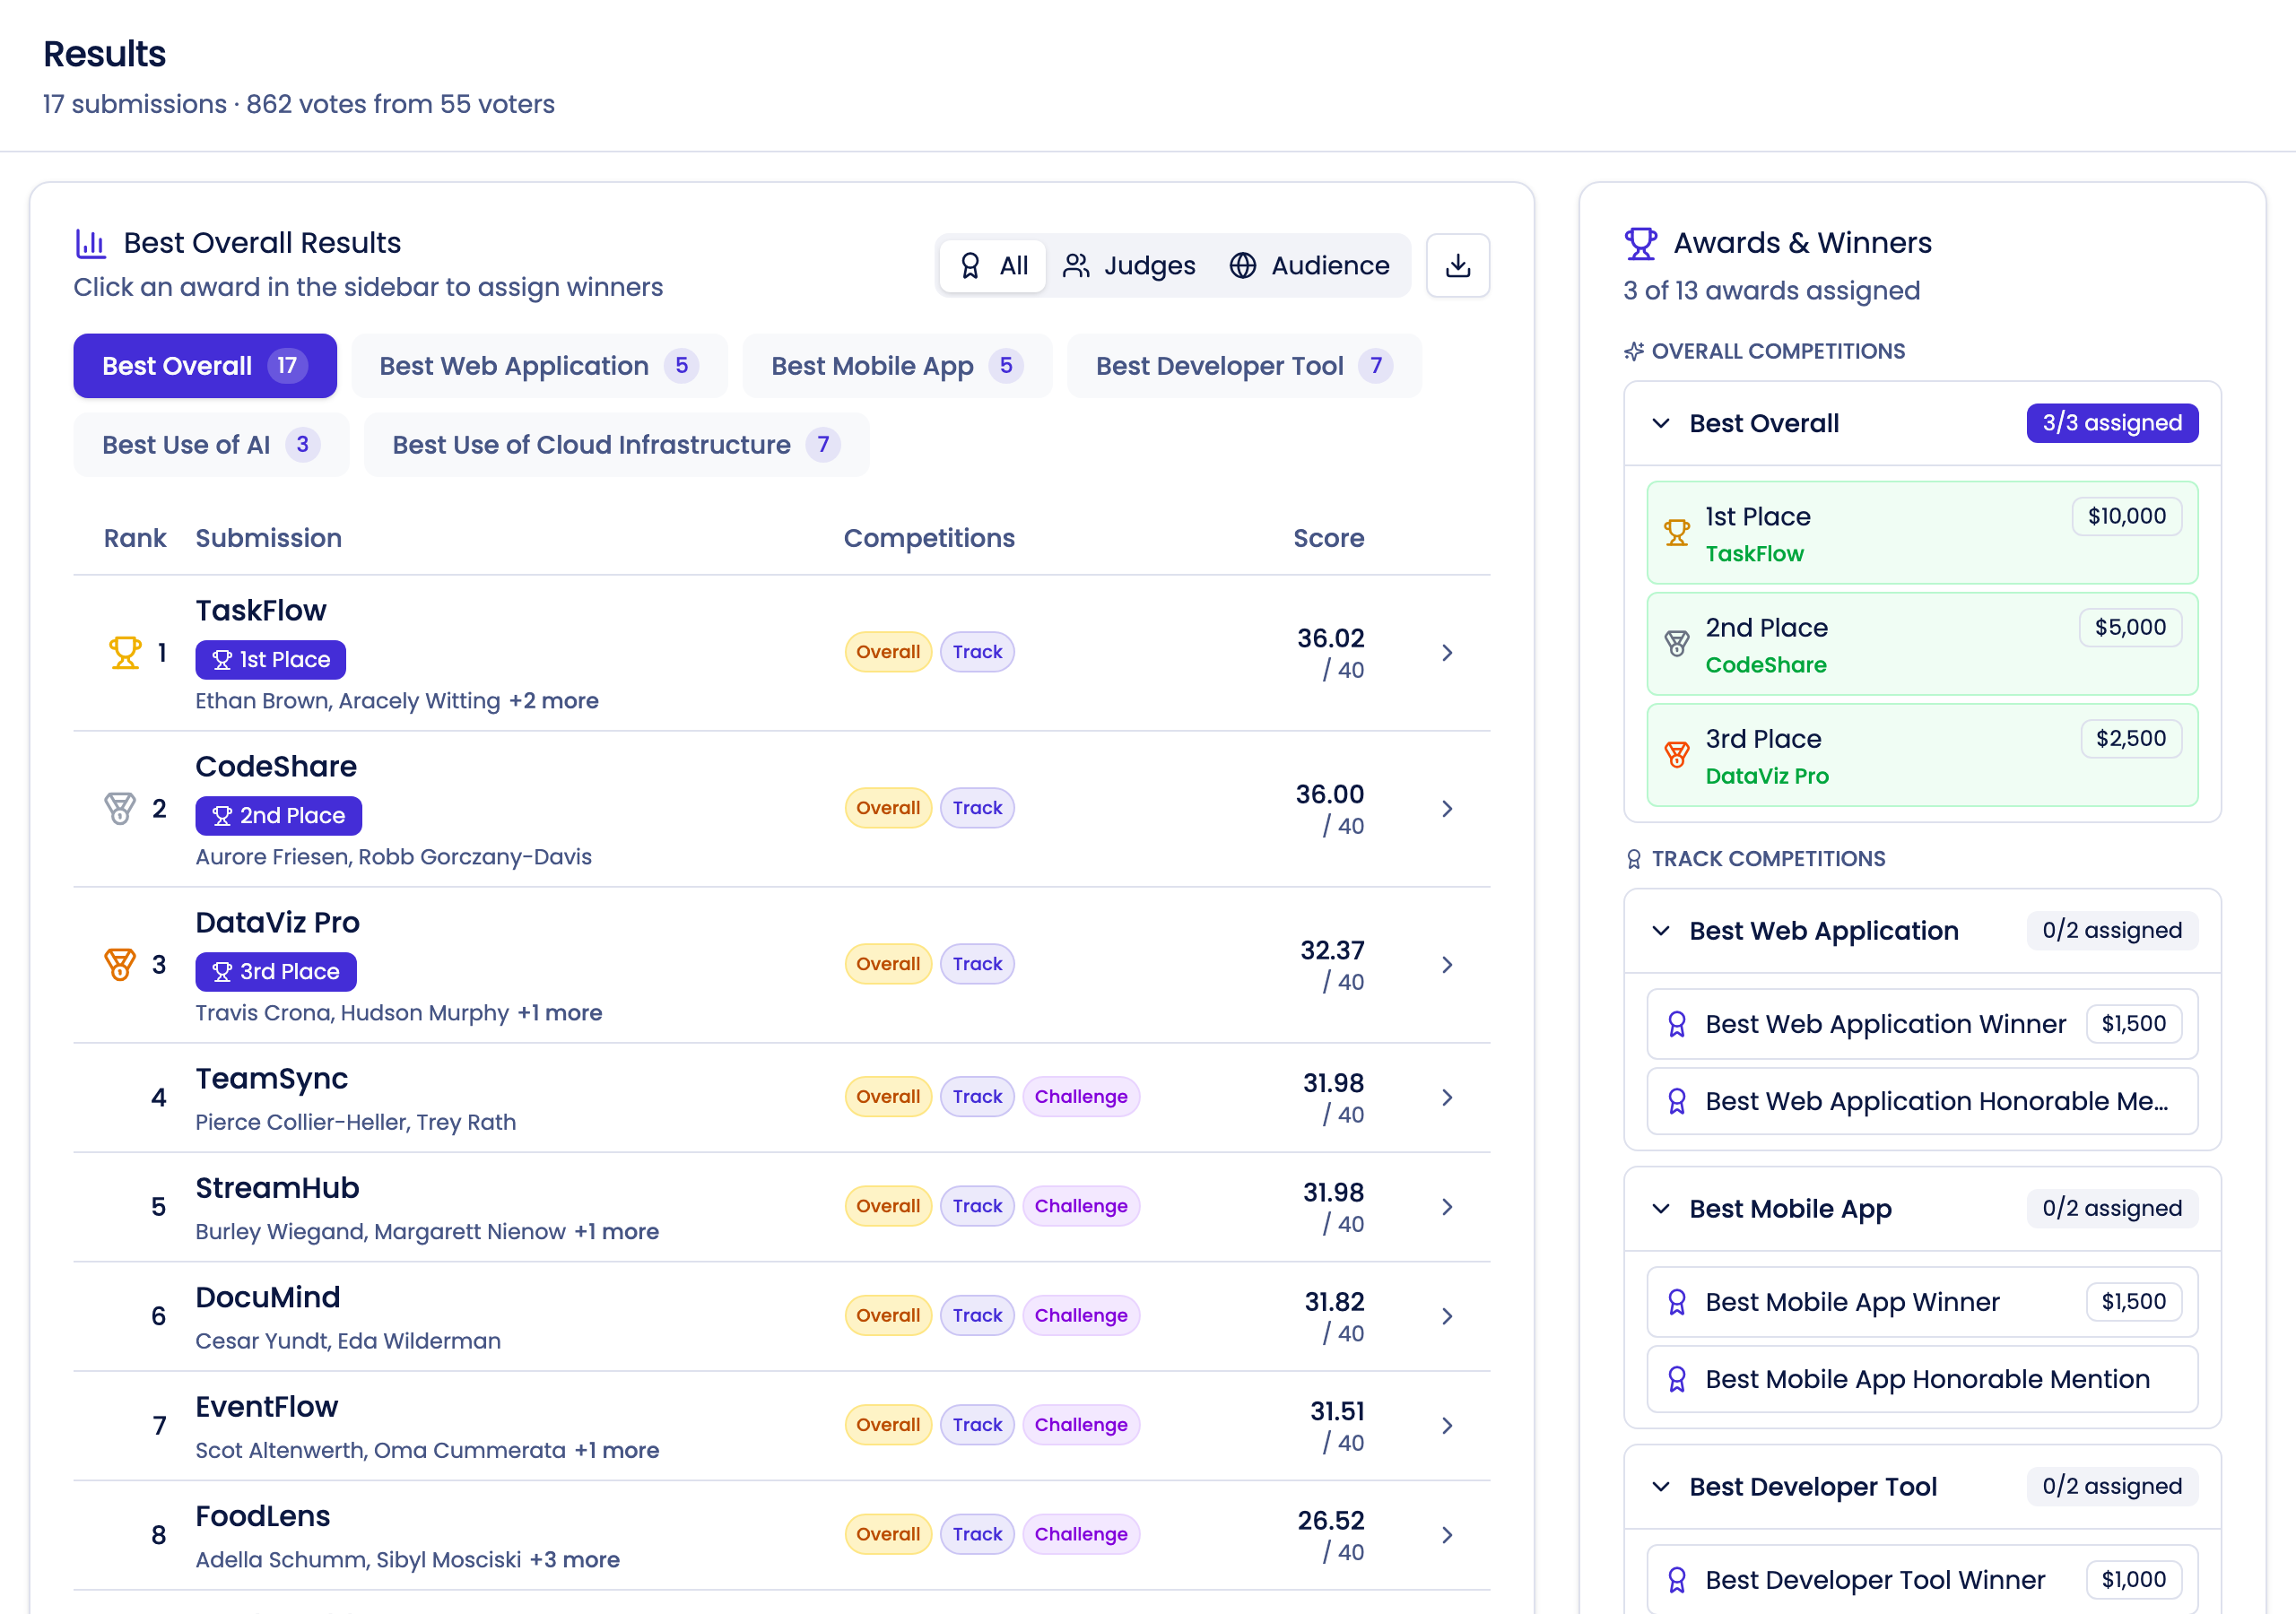Click the bar chart icon by Best Overall Results
Viewport: 2296px width, 1614px height.
[91, 243]
